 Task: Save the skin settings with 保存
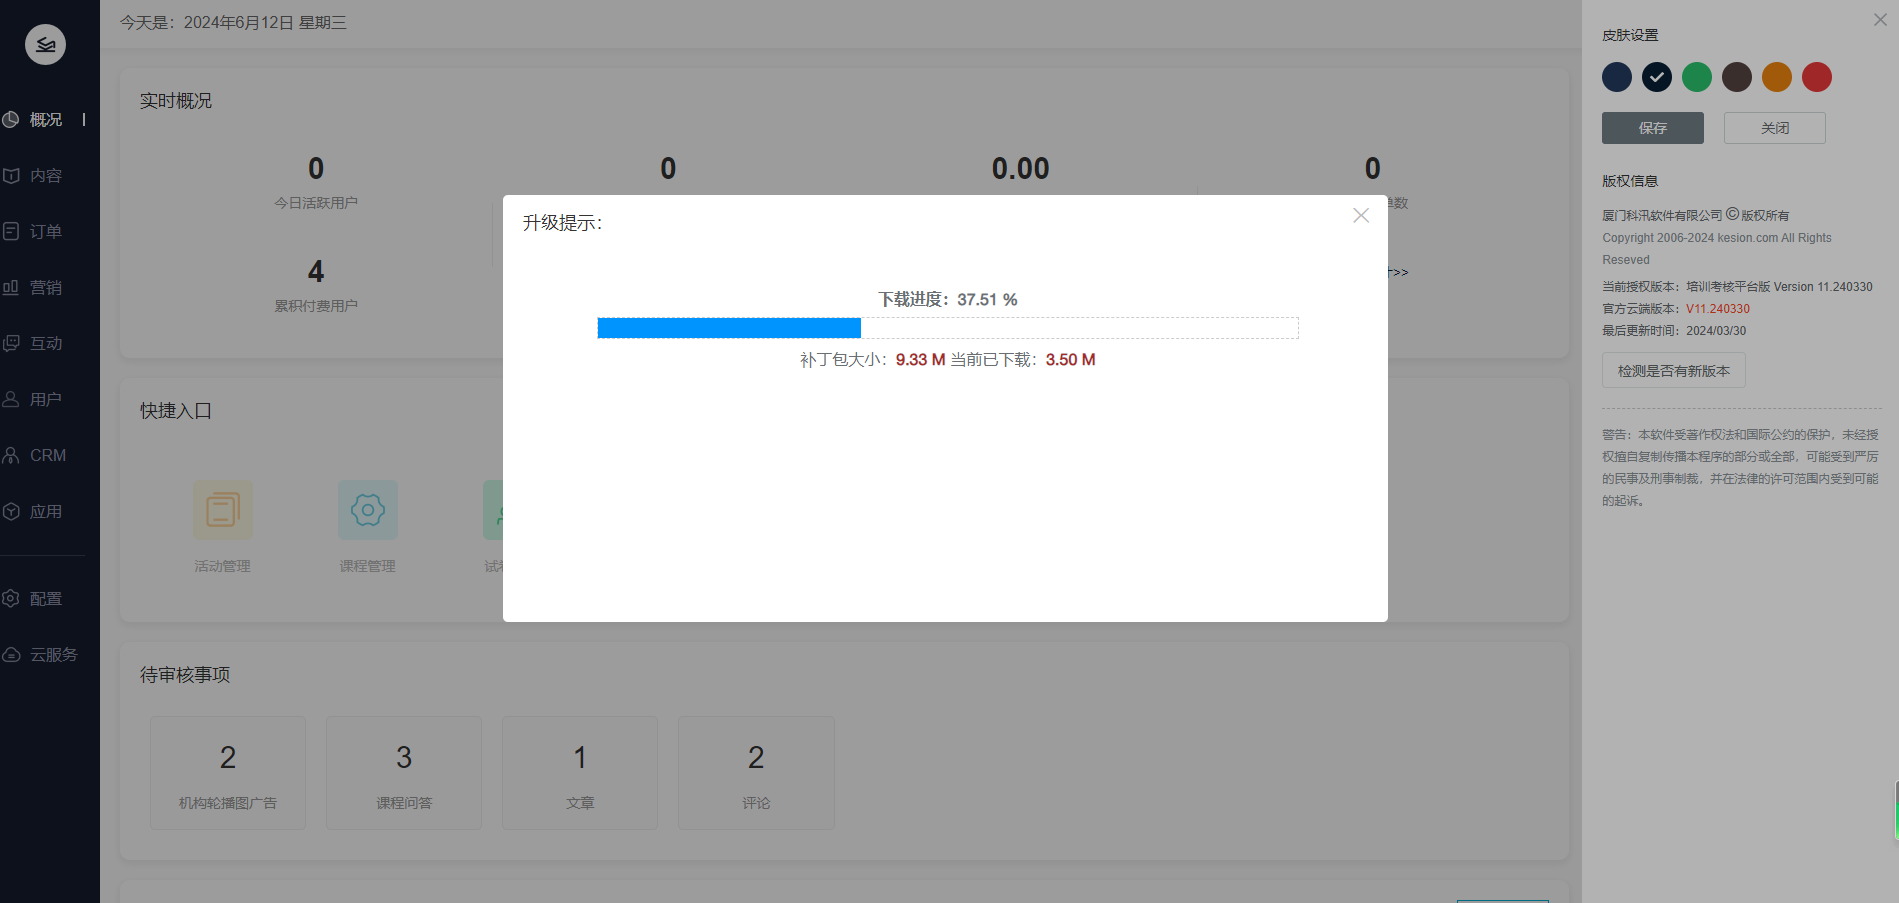[x=1653, y=128]
